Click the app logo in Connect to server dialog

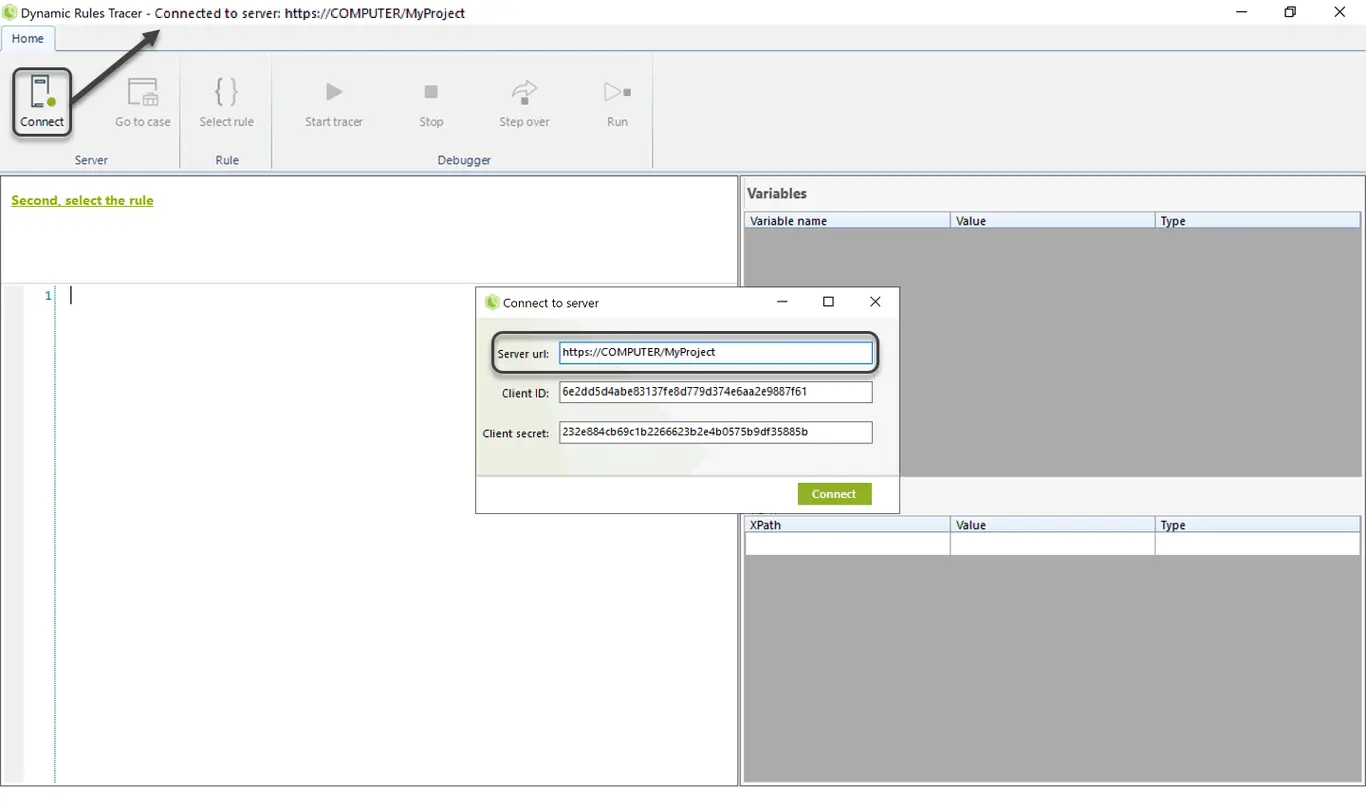click(491, 302)
